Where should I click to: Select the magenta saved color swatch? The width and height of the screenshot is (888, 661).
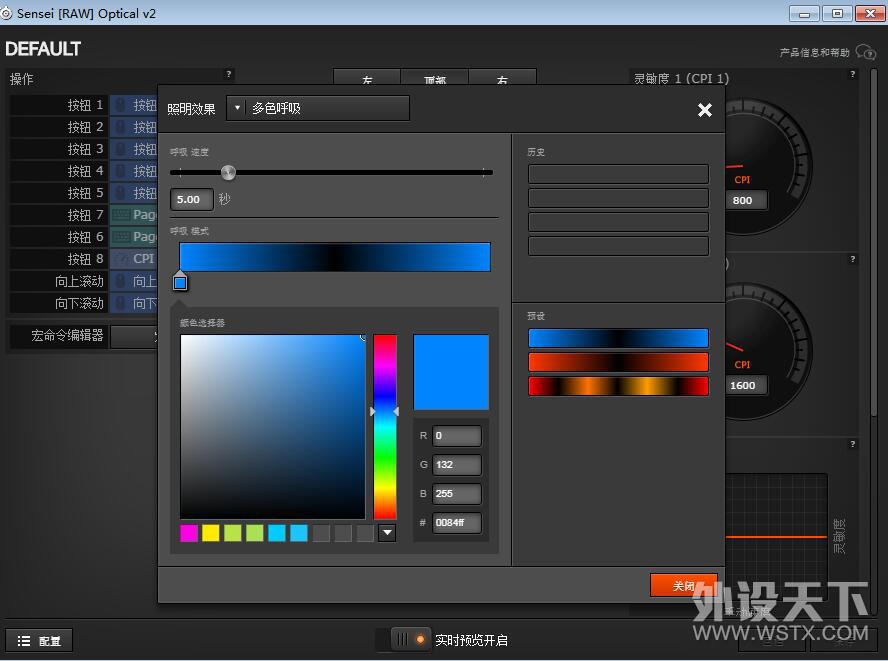[x=189, y=533]
